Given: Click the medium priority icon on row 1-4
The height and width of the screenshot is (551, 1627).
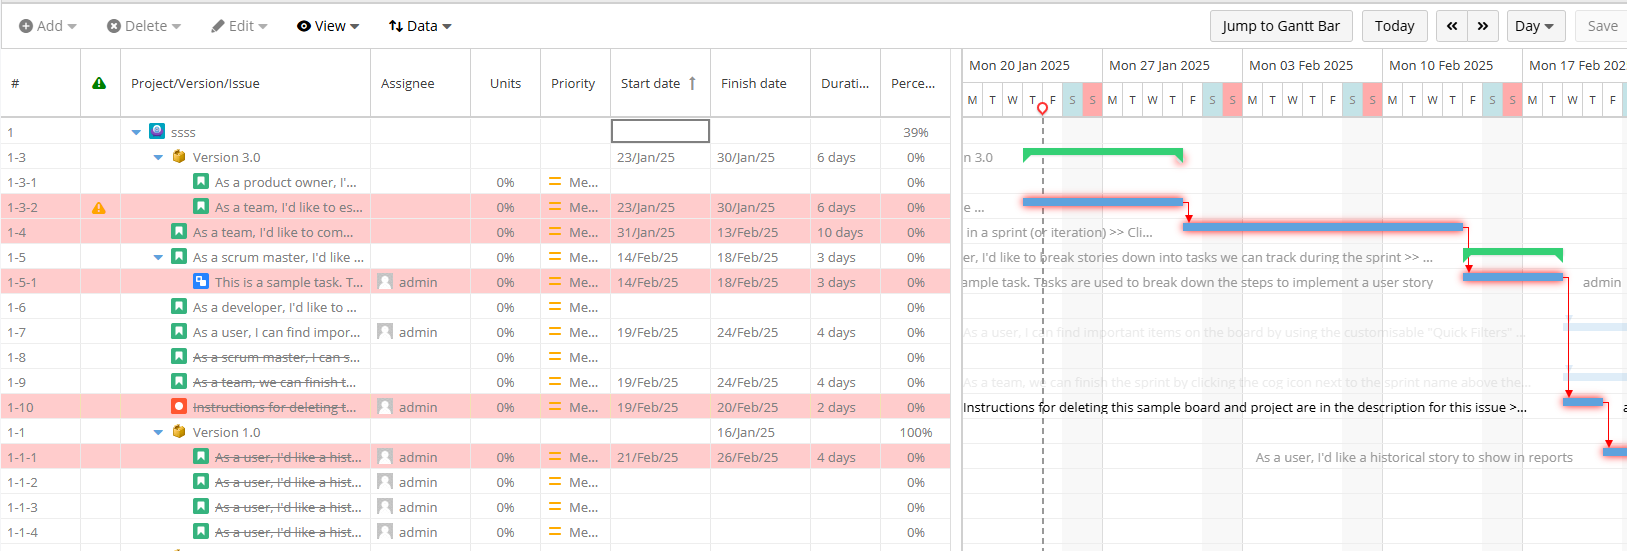Looking at the screenshot, I should (x=555, y=232).
